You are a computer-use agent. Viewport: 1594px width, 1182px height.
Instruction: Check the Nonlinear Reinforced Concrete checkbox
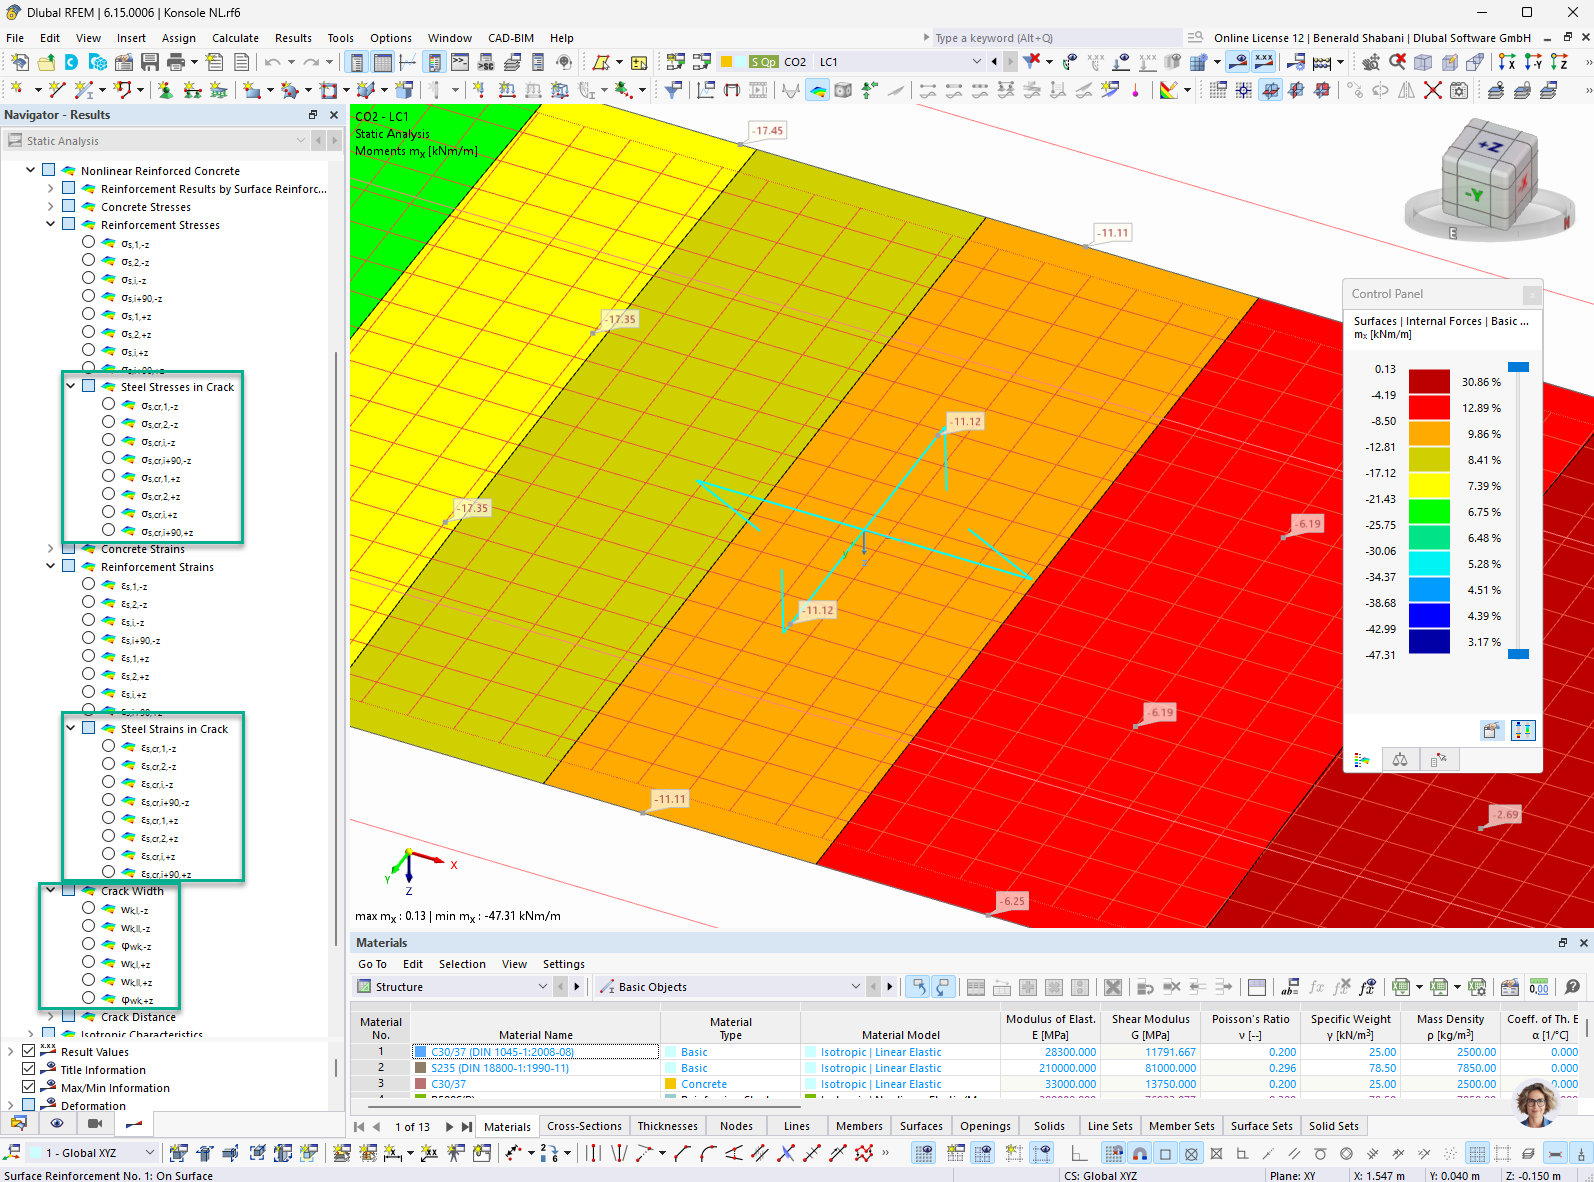click(49, 170)
